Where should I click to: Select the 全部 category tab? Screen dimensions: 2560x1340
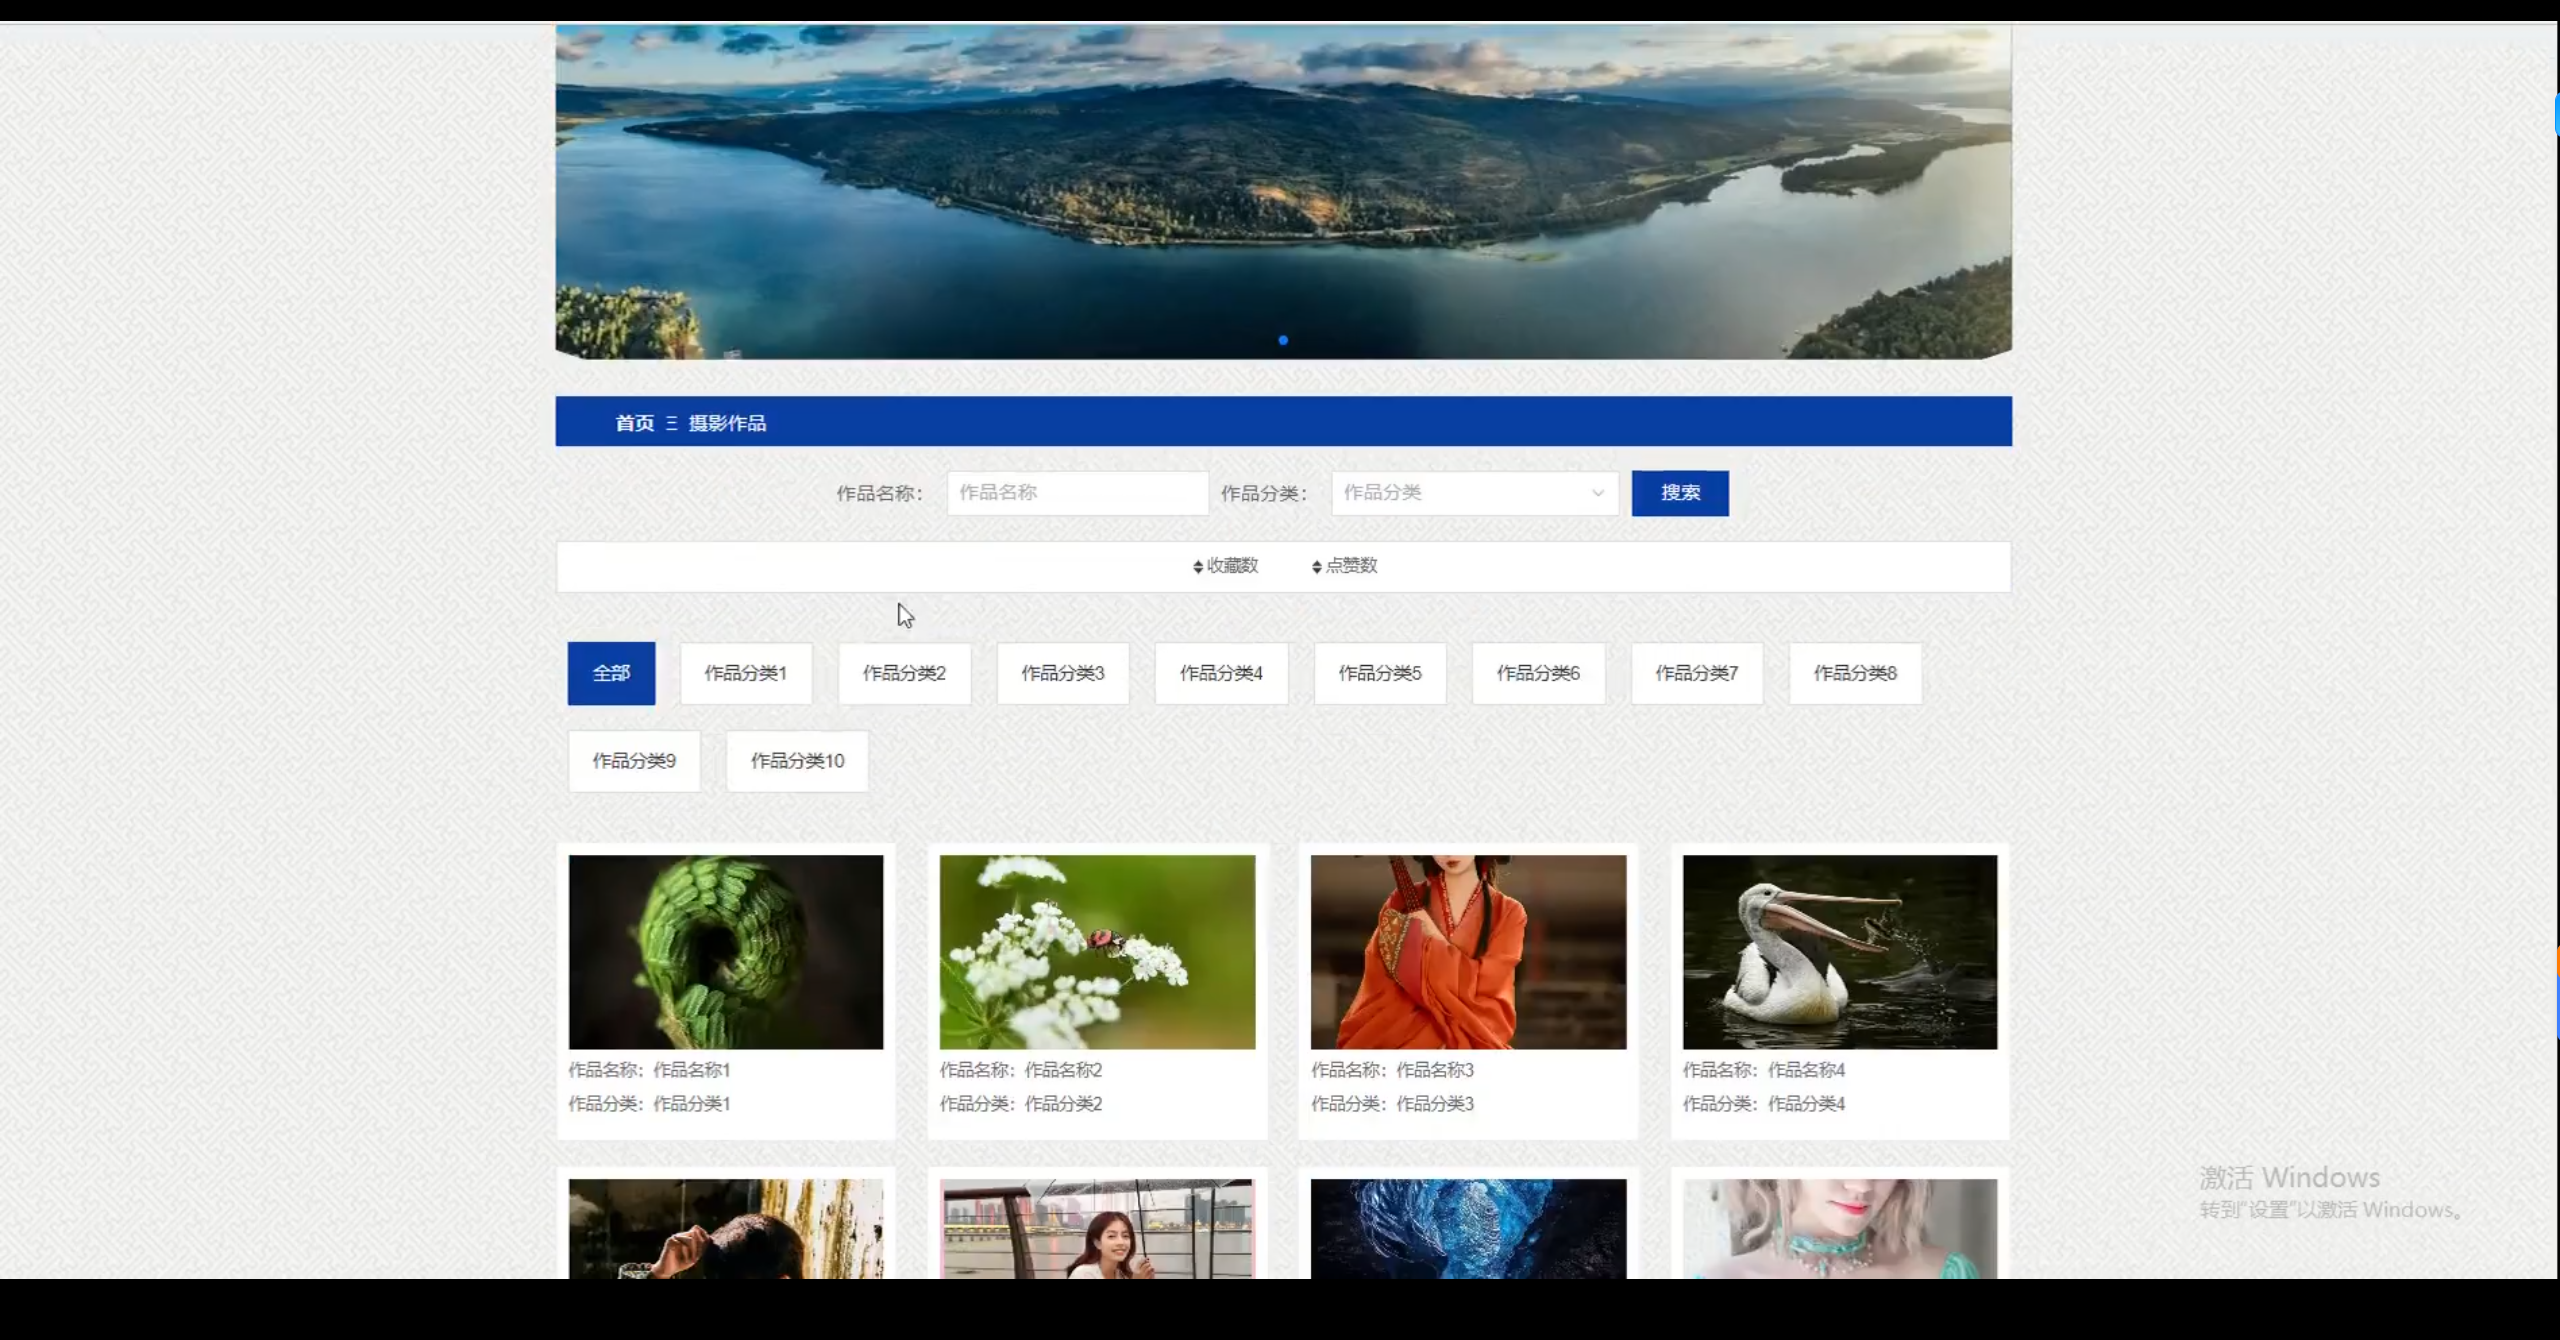(611, 673)
